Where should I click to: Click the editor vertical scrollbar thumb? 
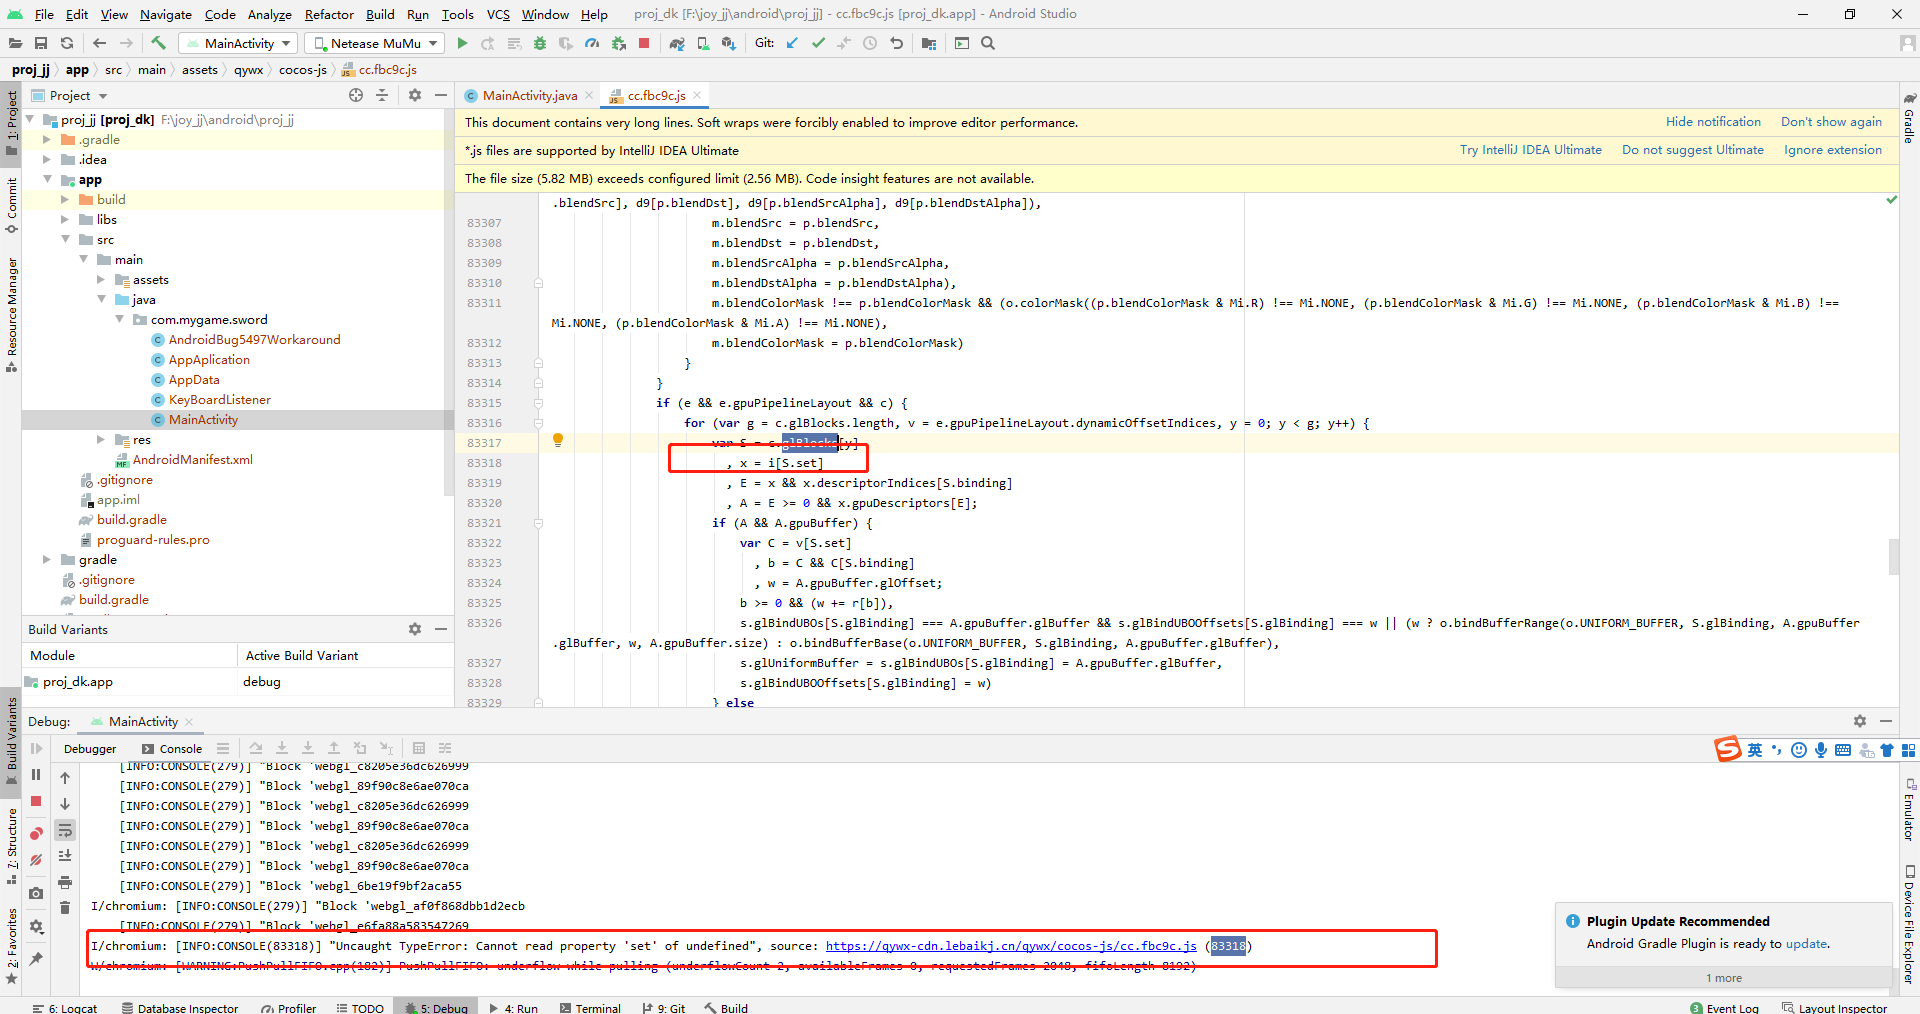[x=1892, y=557]
